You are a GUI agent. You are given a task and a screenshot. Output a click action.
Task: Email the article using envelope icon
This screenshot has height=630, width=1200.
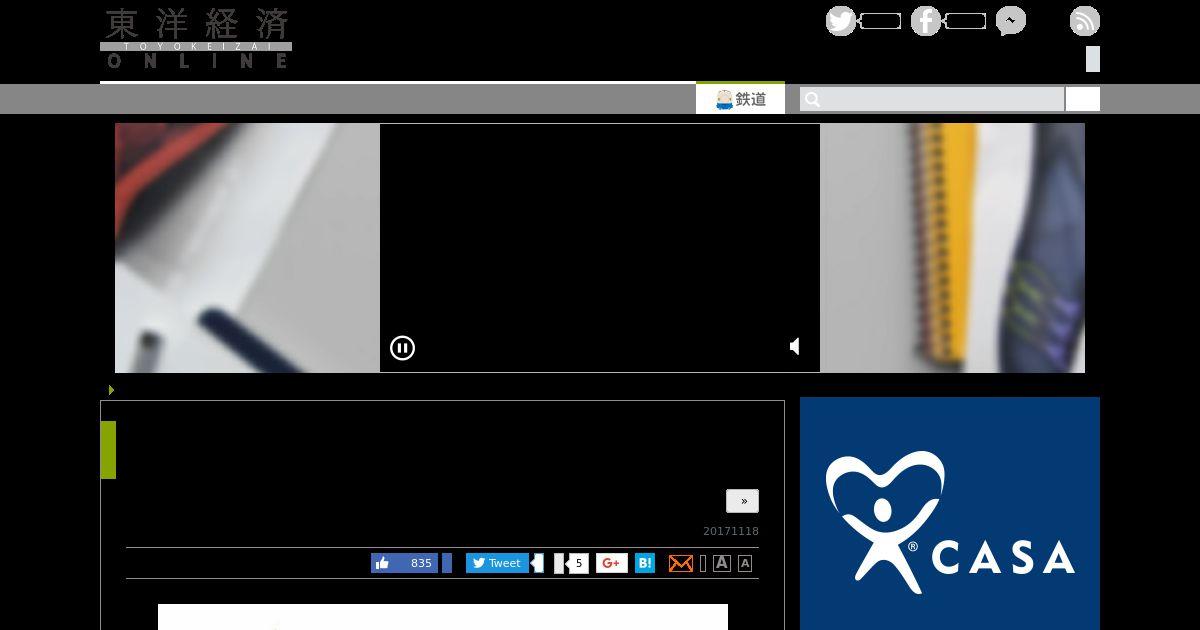tap(681, 563)
